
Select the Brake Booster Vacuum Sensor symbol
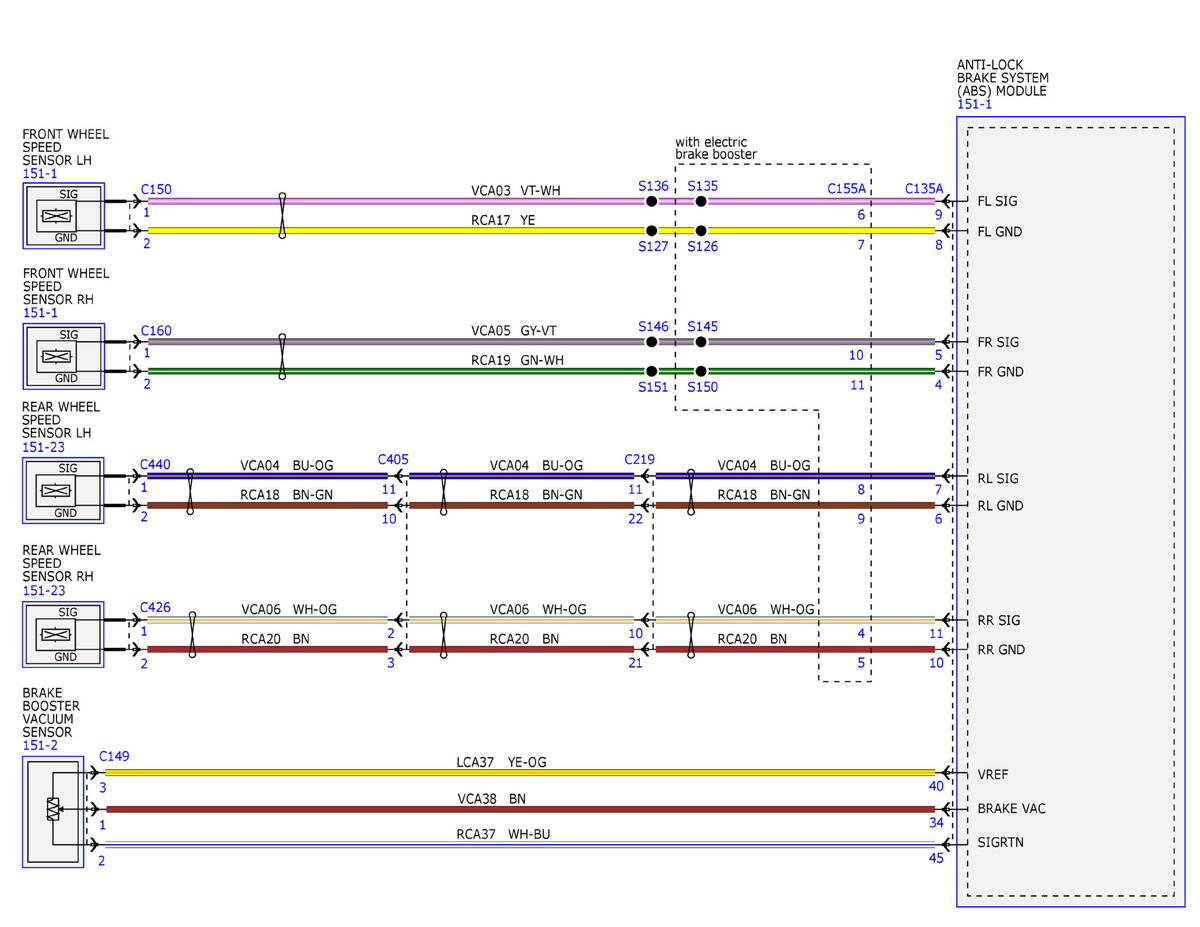pos(53,812)
